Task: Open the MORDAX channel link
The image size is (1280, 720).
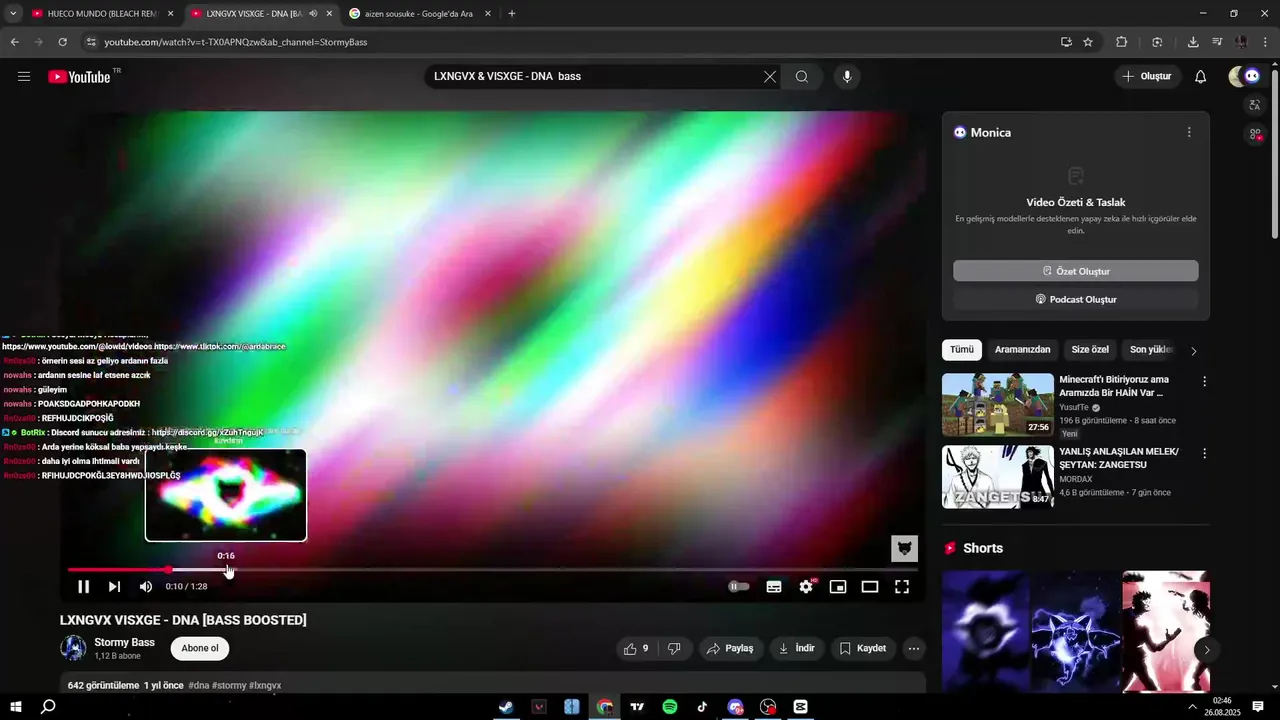Action: click(x=1076, y=479)
